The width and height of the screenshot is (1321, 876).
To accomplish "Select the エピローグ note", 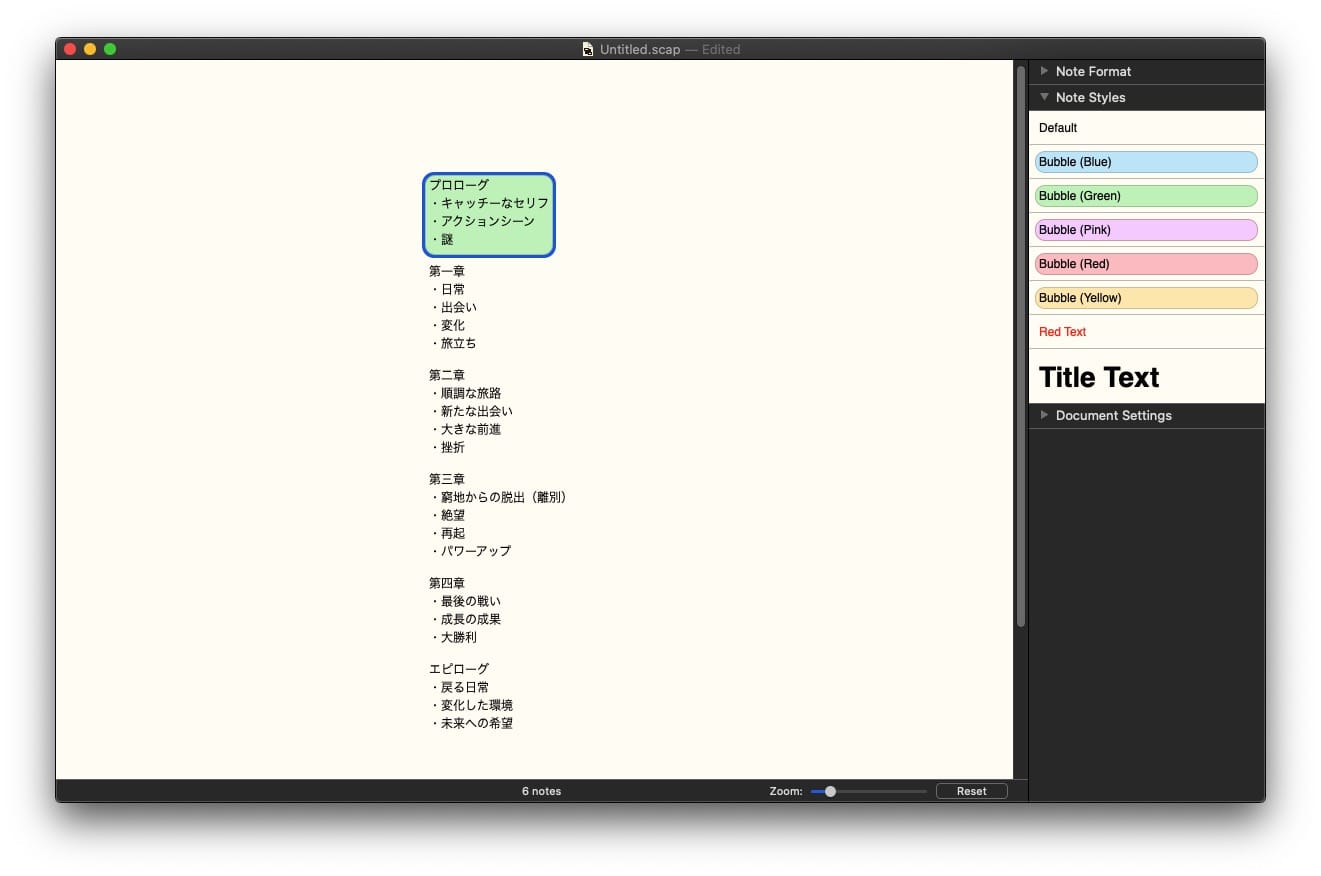I will tap(470, 696).
